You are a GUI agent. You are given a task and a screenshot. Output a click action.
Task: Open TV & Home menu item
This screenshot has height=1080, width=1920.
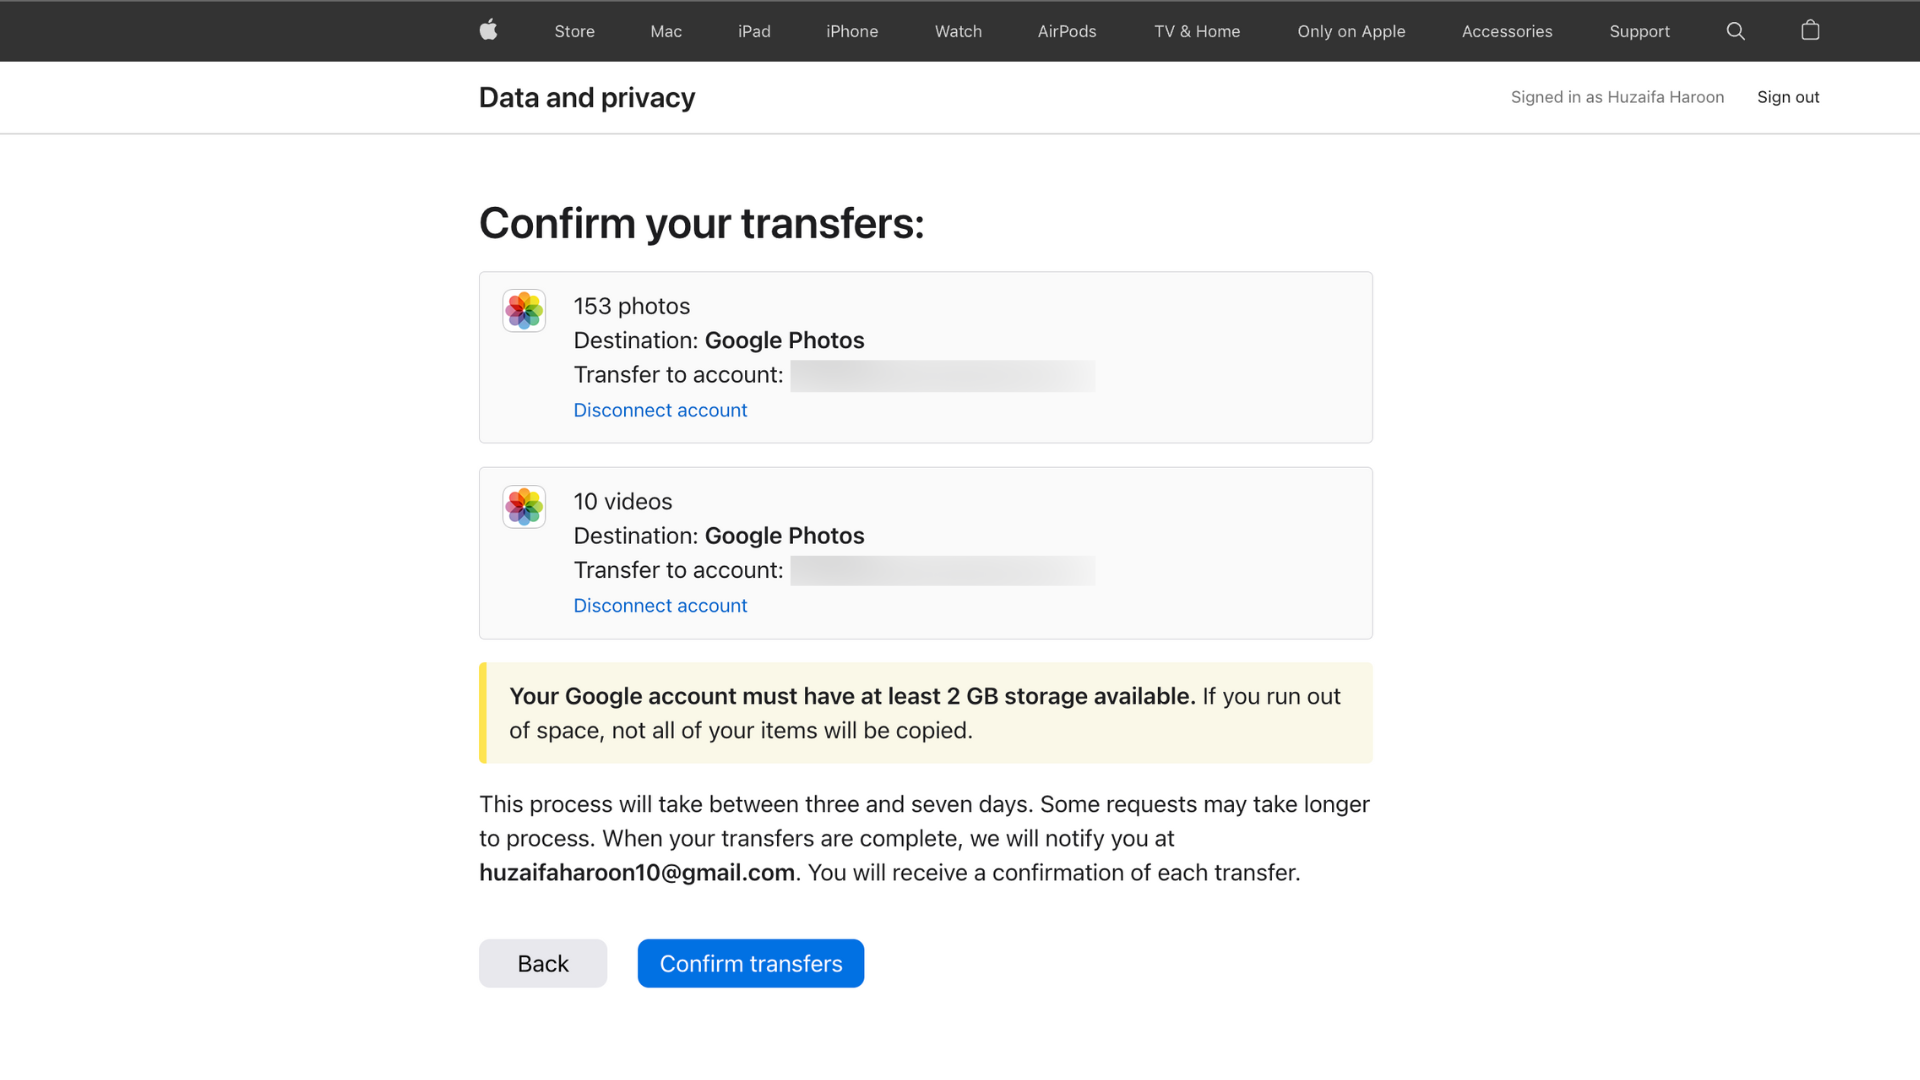(x=1197, y=31)
